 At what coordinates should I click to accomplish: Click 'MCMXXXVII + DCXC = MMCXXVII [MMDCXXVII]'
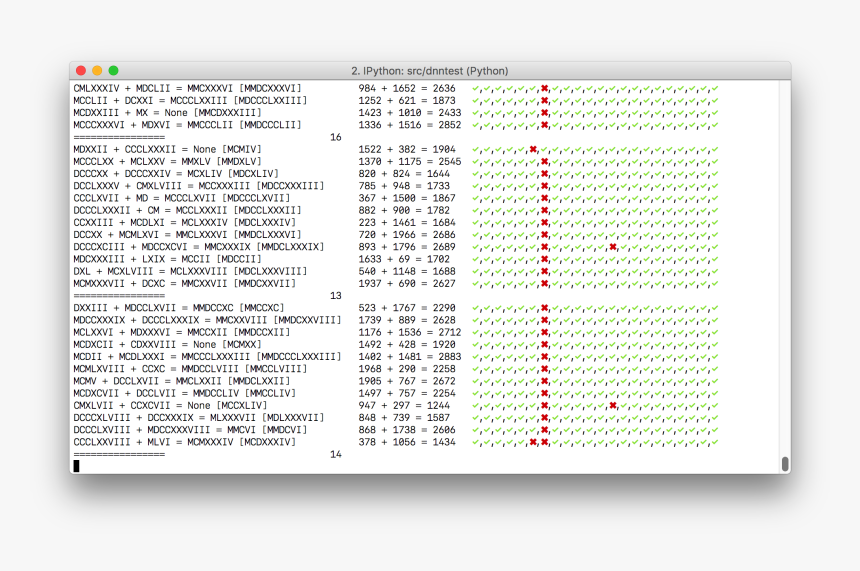185,283
